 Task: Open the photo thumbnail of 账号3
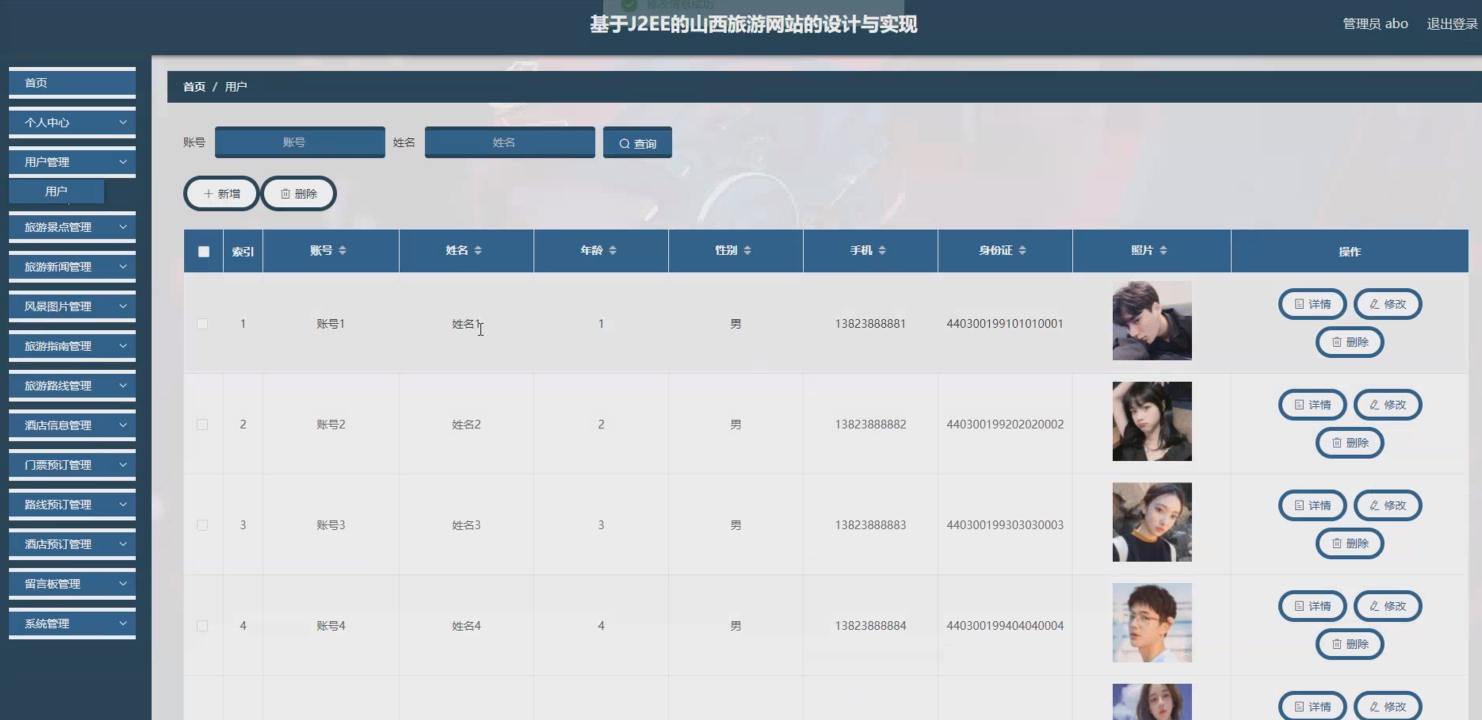(x=1152, y=522)
